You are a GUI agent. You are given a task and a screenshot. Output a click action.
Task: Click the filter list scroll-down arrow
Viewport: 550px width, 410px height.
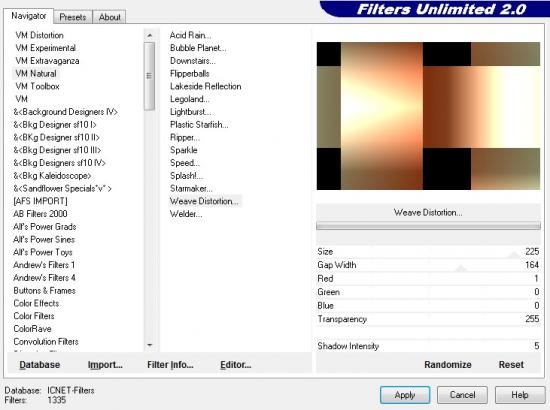click(149, 345)
